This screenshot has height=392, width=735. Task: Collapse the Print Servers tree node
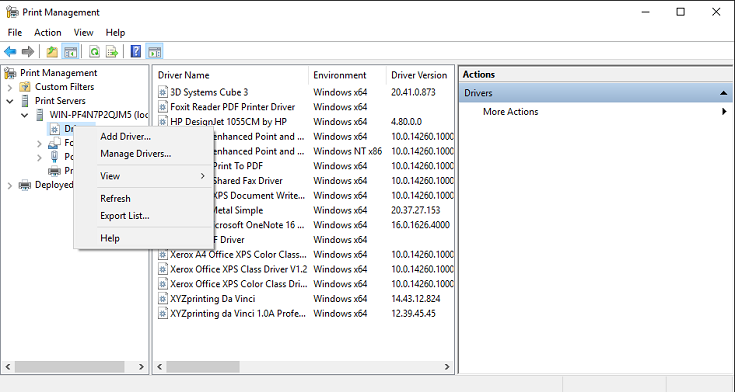click(10, 101)
